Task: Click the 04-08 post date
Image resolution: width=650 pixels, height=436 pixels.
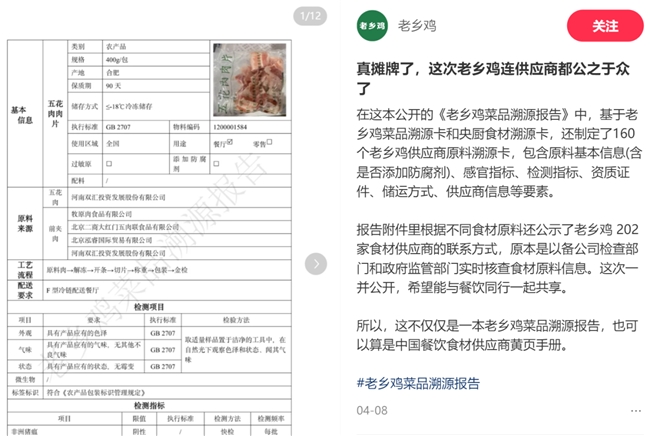Action: coord(372,411)
